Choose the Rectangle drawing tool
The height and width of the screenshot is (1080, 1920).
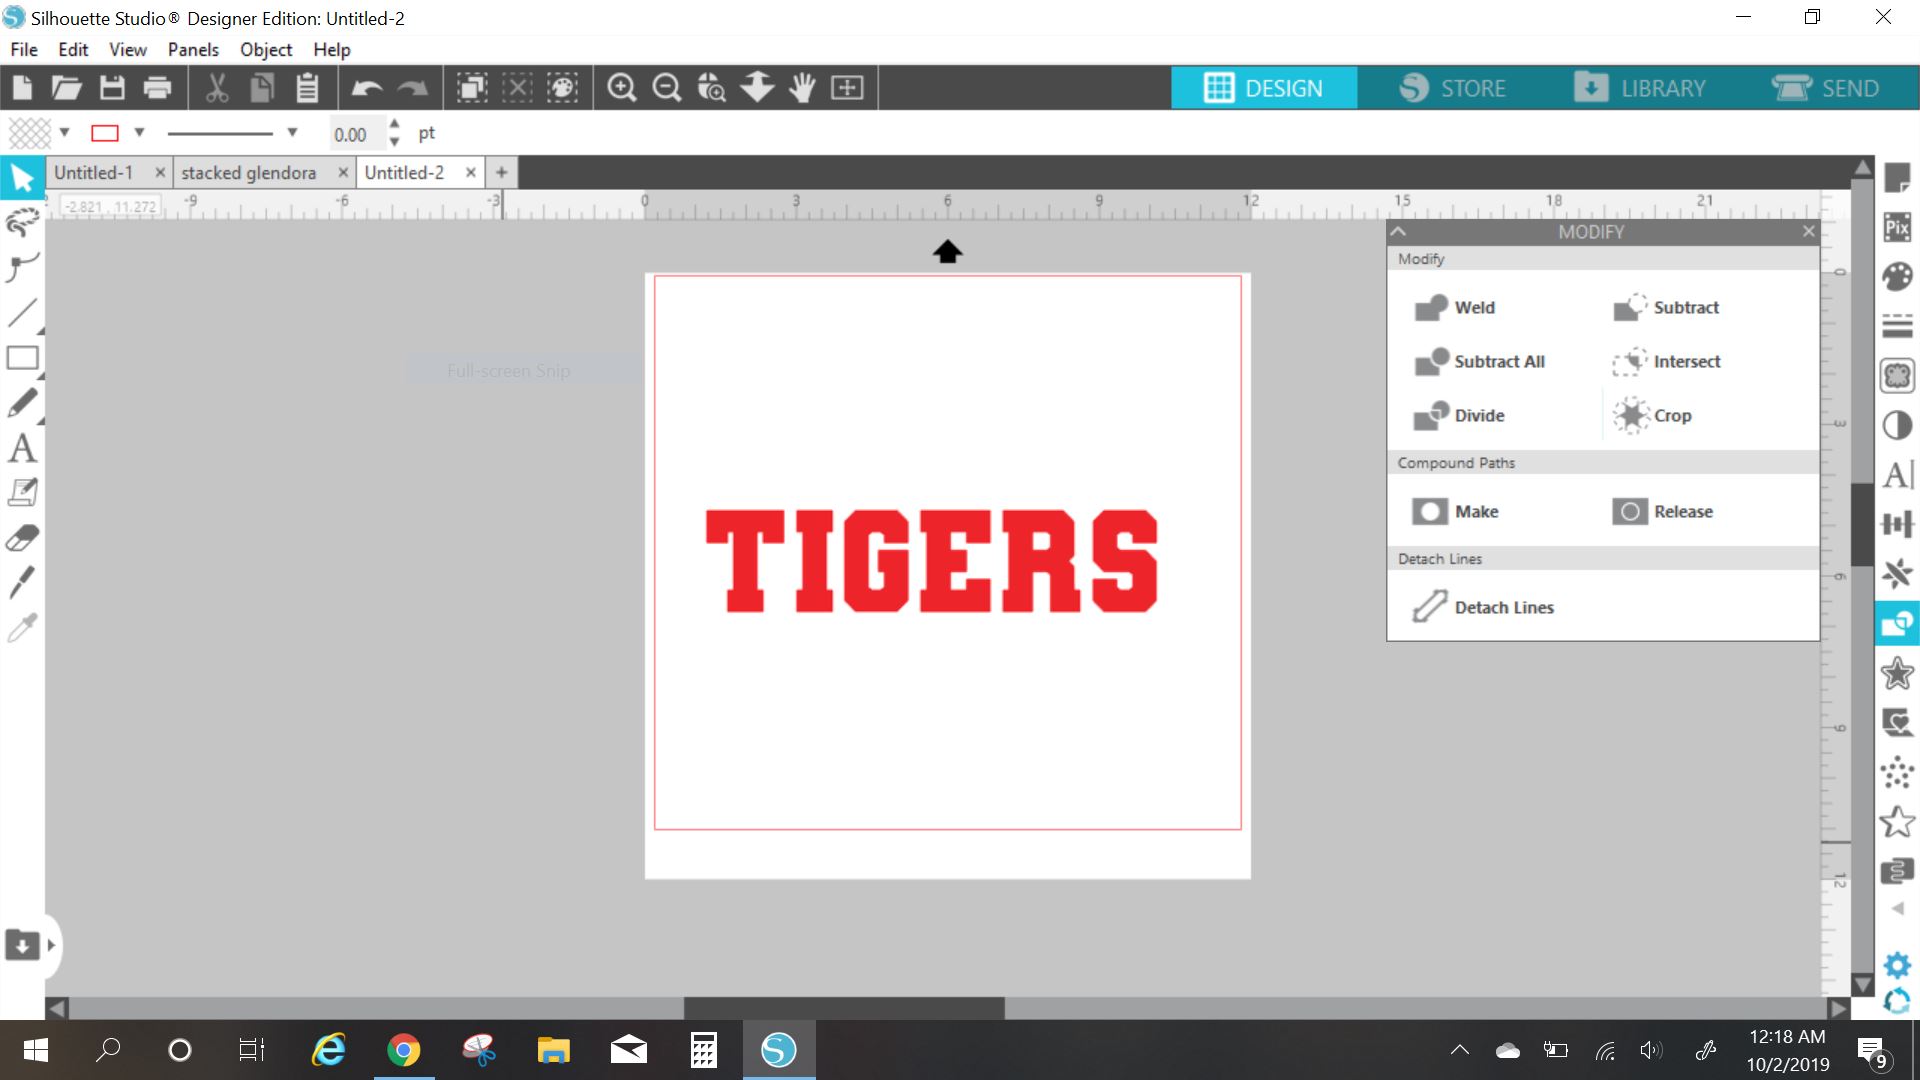pyautogui.click(x=22, y=358)
